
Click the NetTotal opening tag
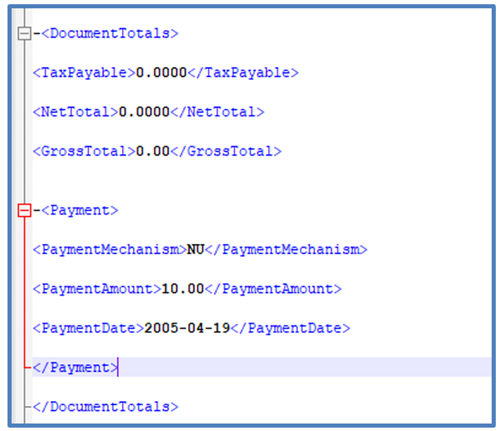[x=76, y=112]
